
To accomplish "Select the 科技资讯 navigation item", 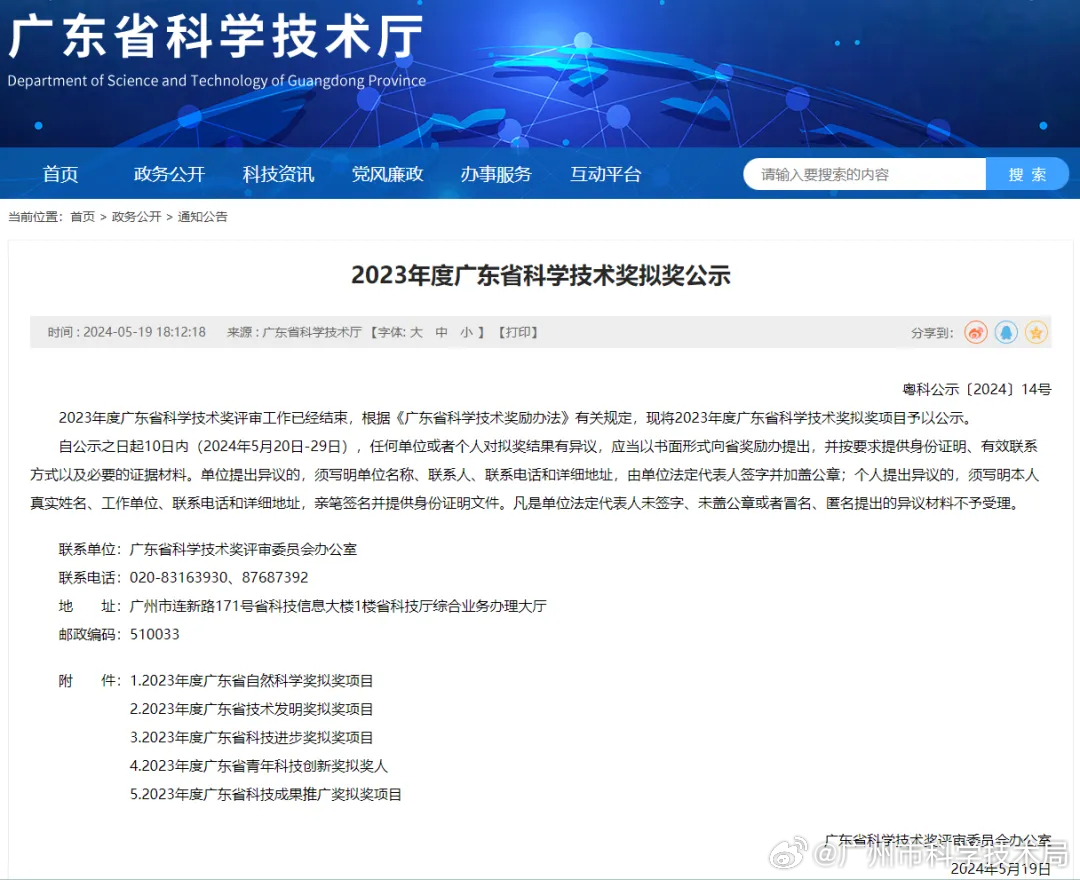I will 277,173.
